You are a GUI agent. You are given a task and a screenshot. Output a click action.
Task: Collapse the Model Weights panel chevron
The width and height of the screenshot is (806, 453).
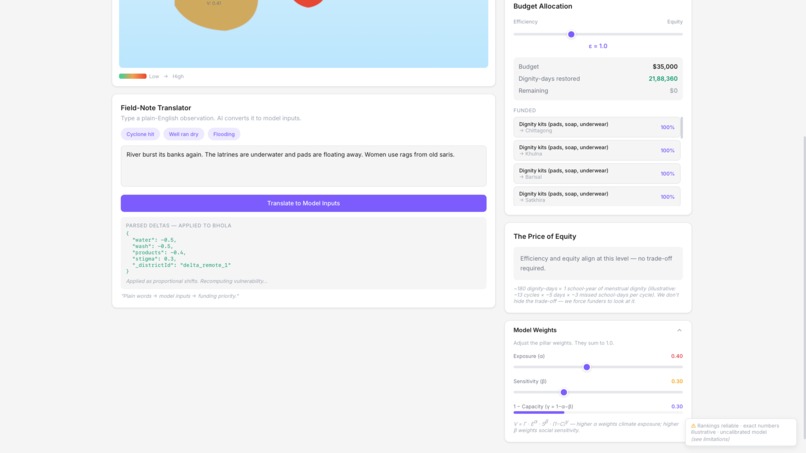tap(679, 331)
